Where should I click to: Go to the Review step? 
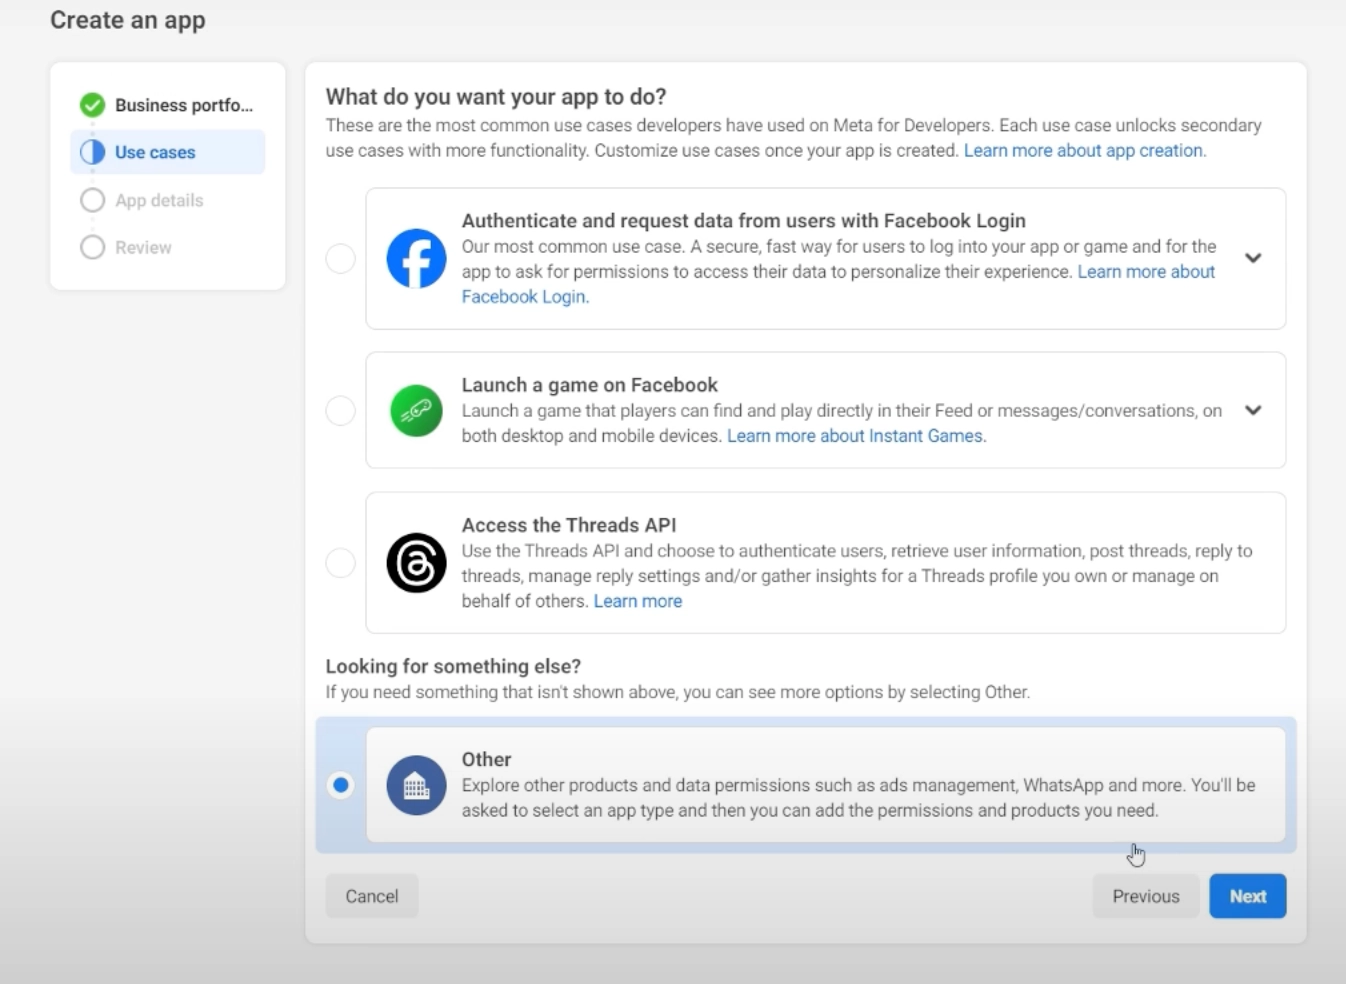[168, 247]
